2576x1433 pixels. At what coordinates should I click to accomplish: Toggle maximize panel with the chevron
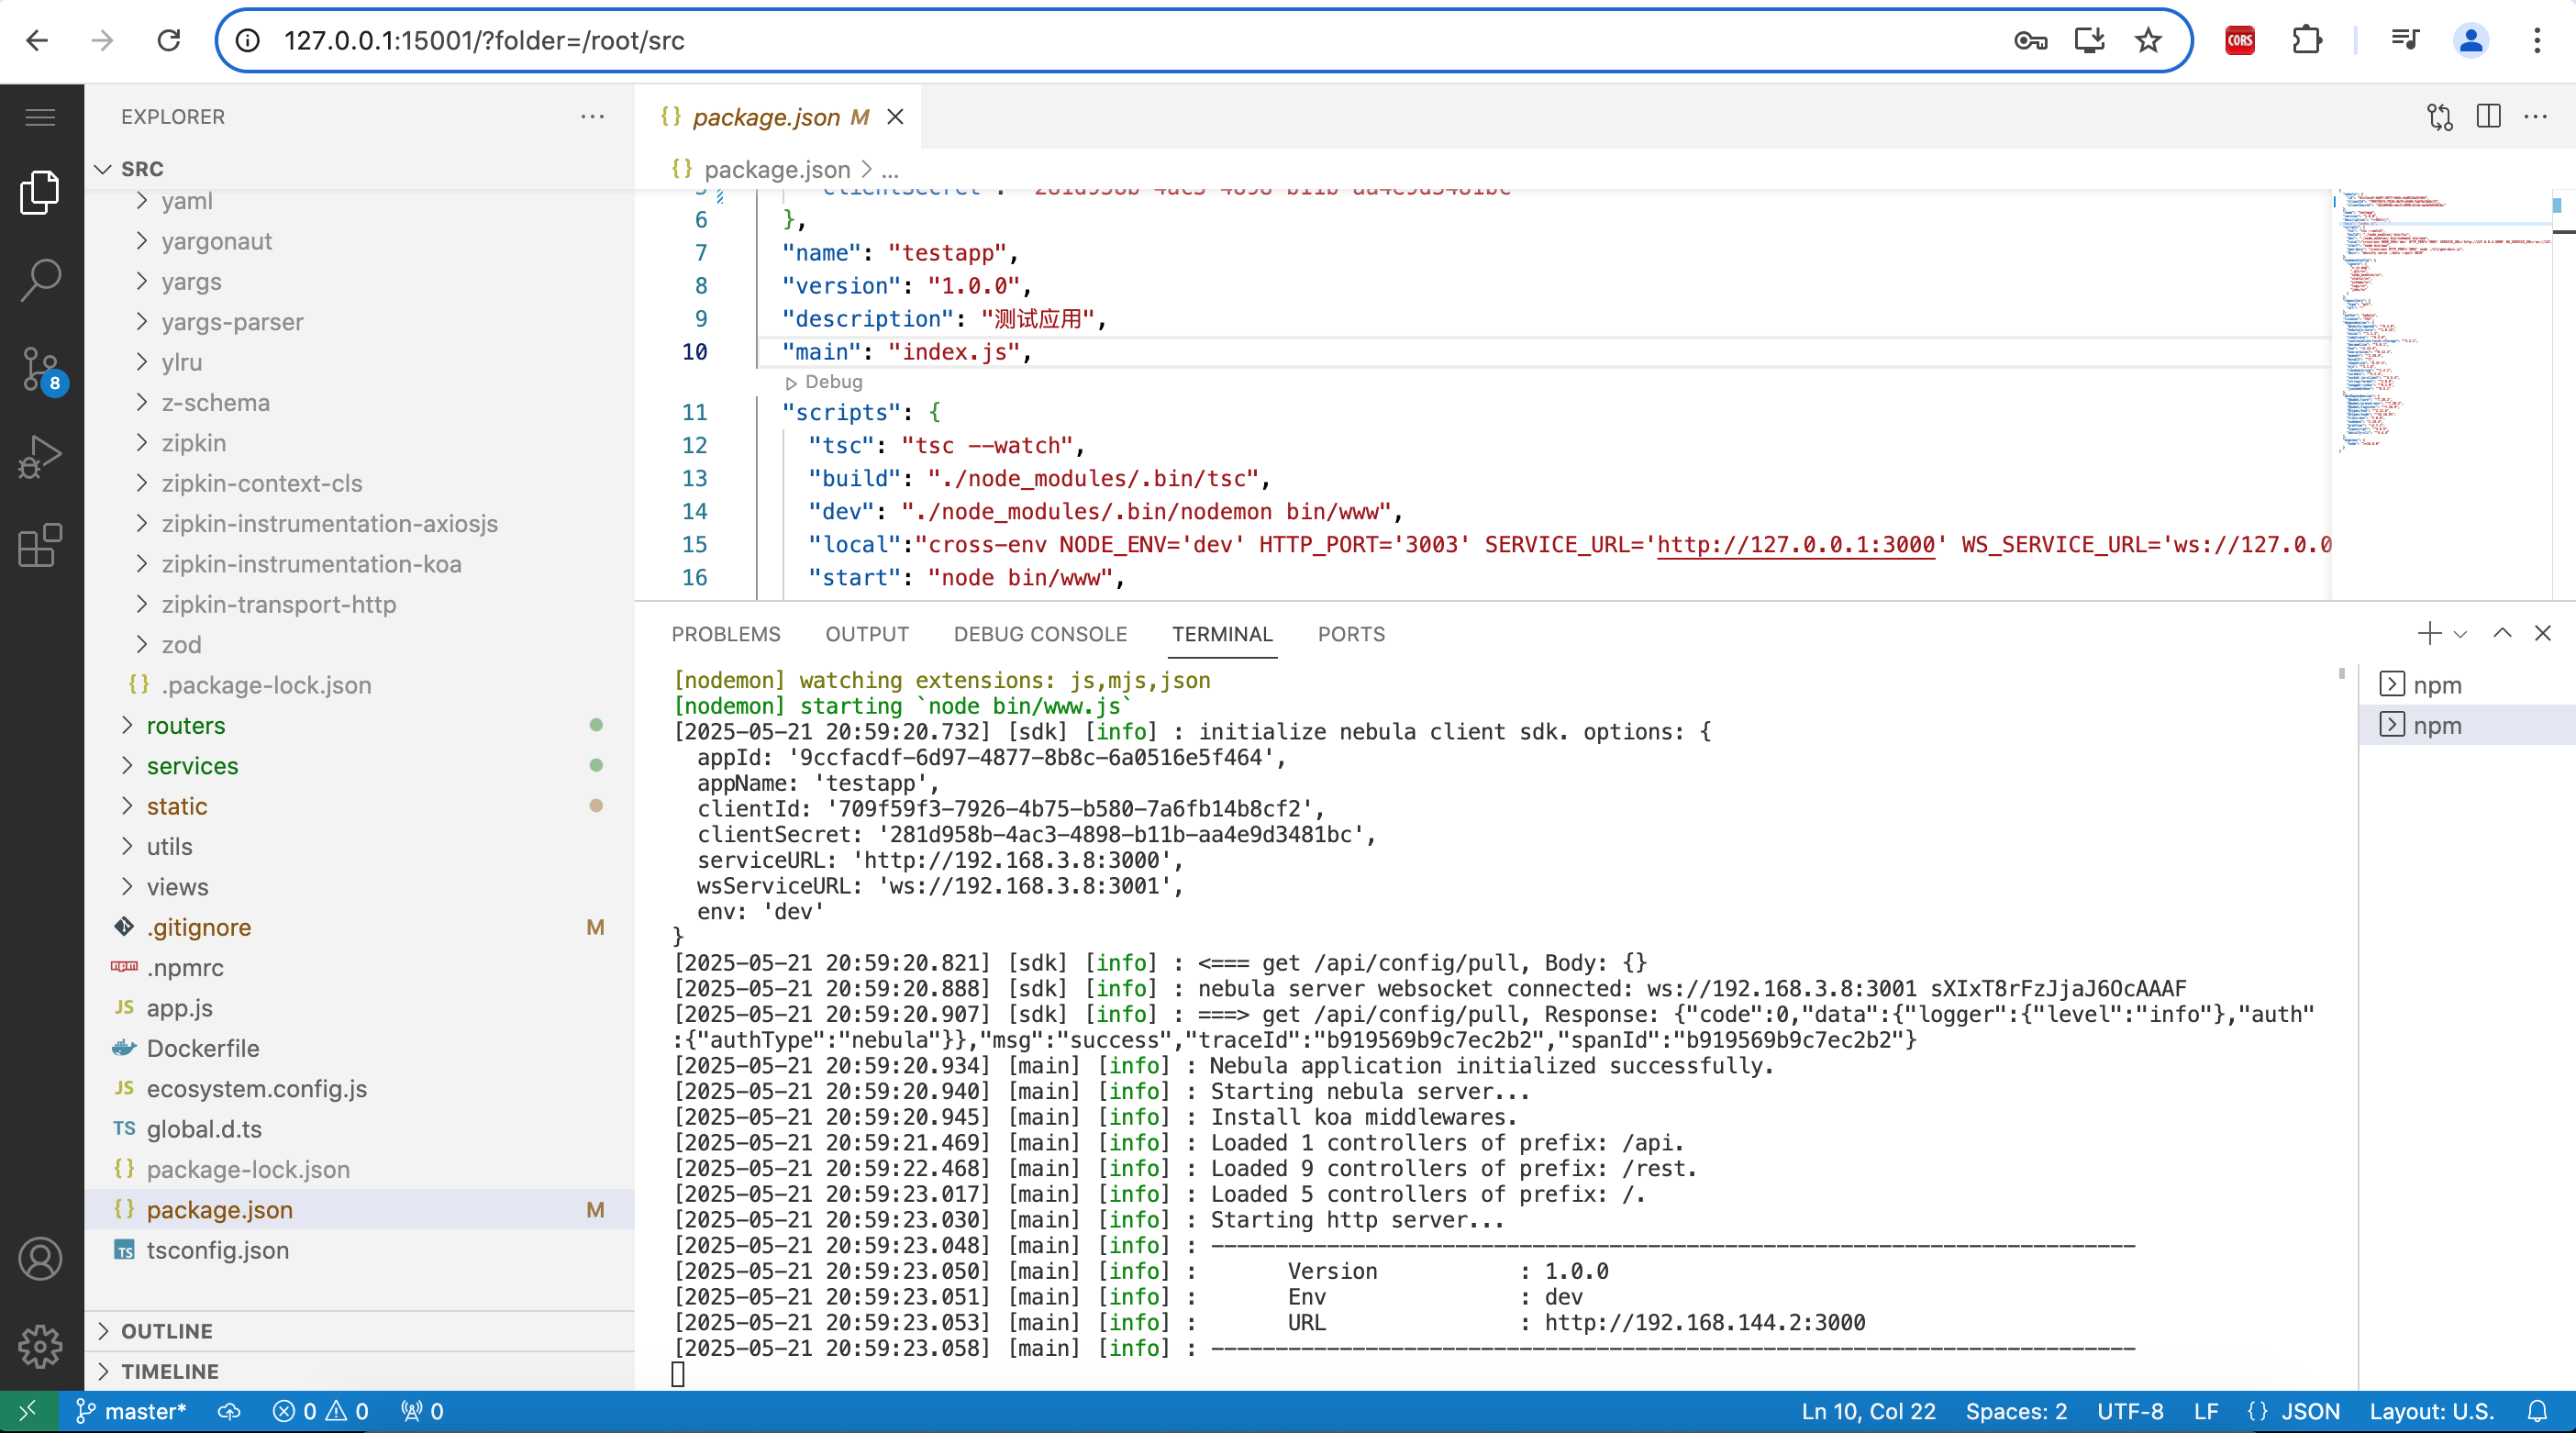pyautogui.click(x=2502, y=633)
